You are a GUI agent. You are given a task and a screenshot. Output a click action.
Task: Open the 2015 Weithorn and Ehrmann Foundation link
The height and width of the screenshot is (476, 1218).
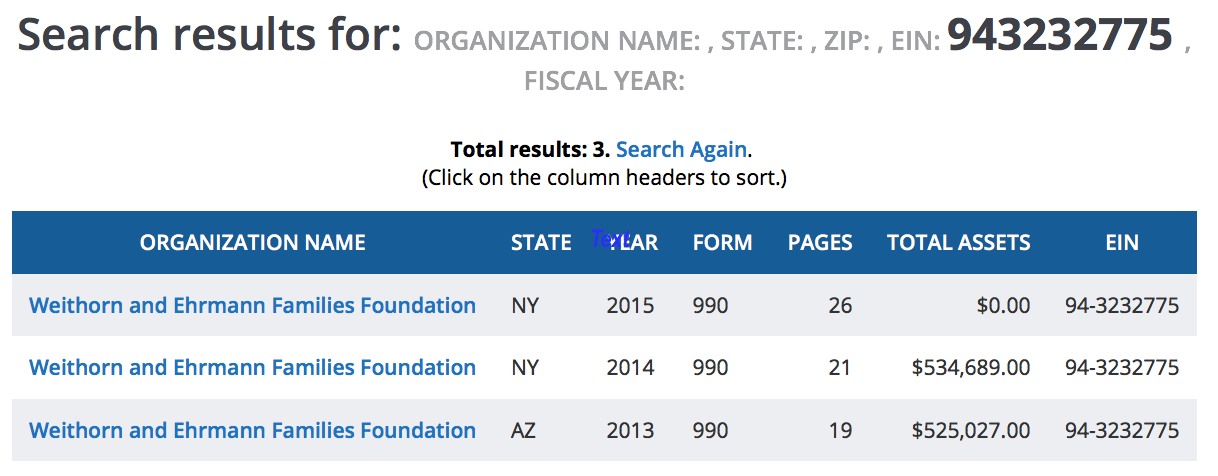coord(252,306)
